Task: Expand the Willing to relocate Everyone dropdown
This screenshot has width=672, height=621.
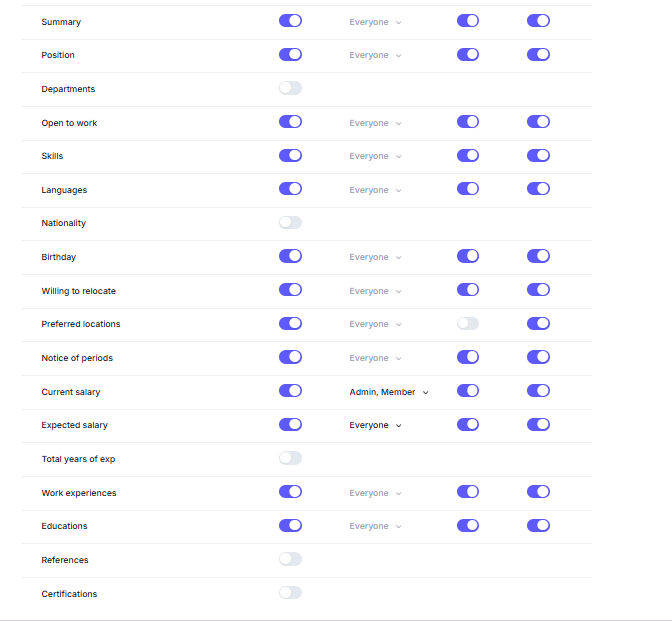Action: (375, 291)
